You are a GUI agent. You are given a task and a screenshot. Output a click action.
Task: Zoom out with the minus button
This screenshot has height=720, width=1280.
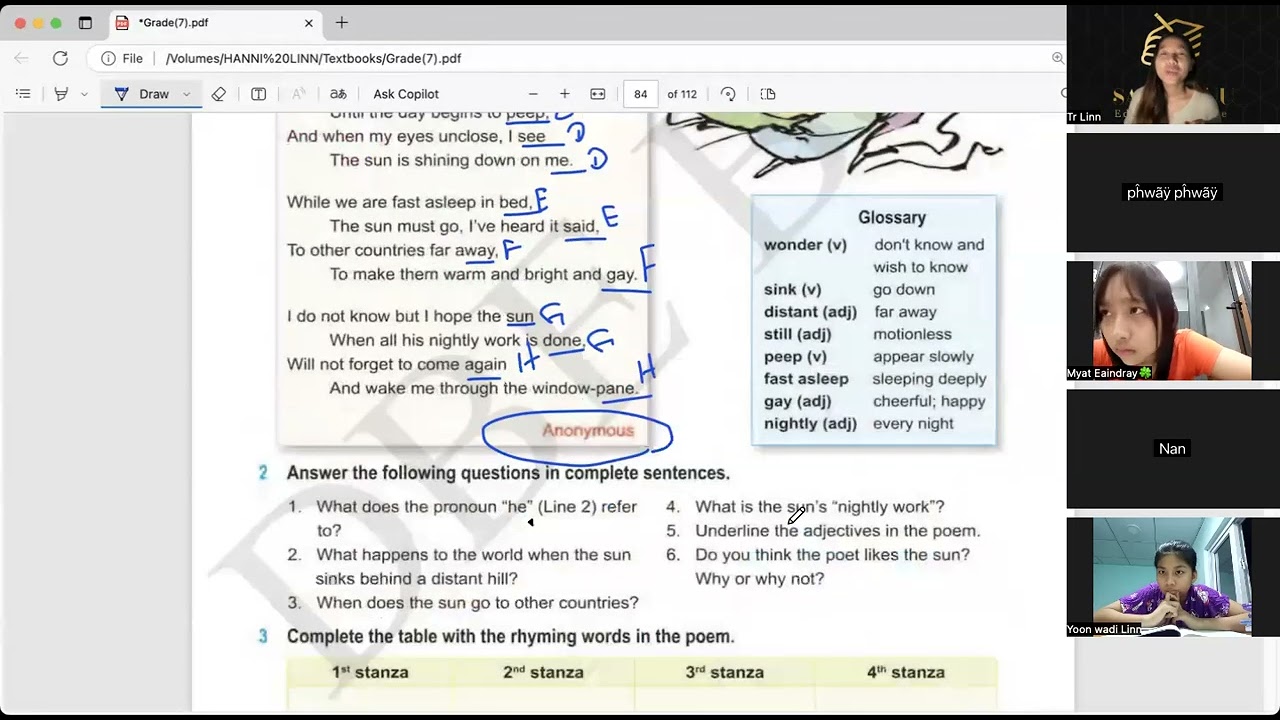coord(533,94)
